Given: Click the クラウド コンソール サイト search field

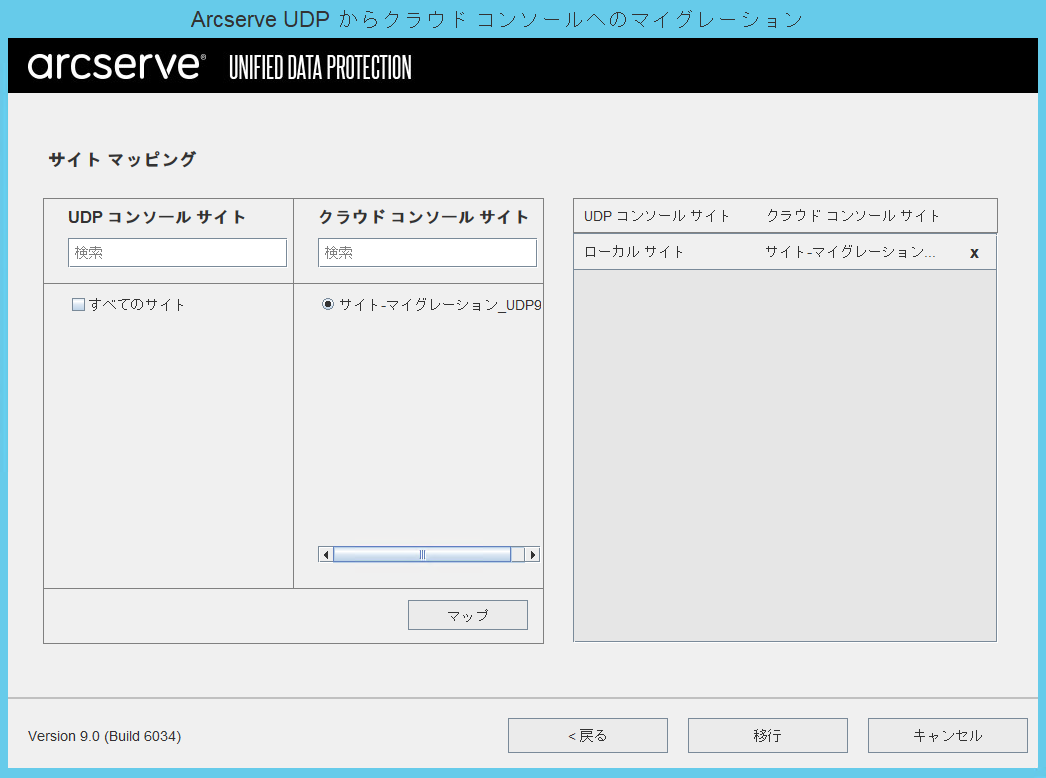Looking at the screenshot, I should click(428, 253).
